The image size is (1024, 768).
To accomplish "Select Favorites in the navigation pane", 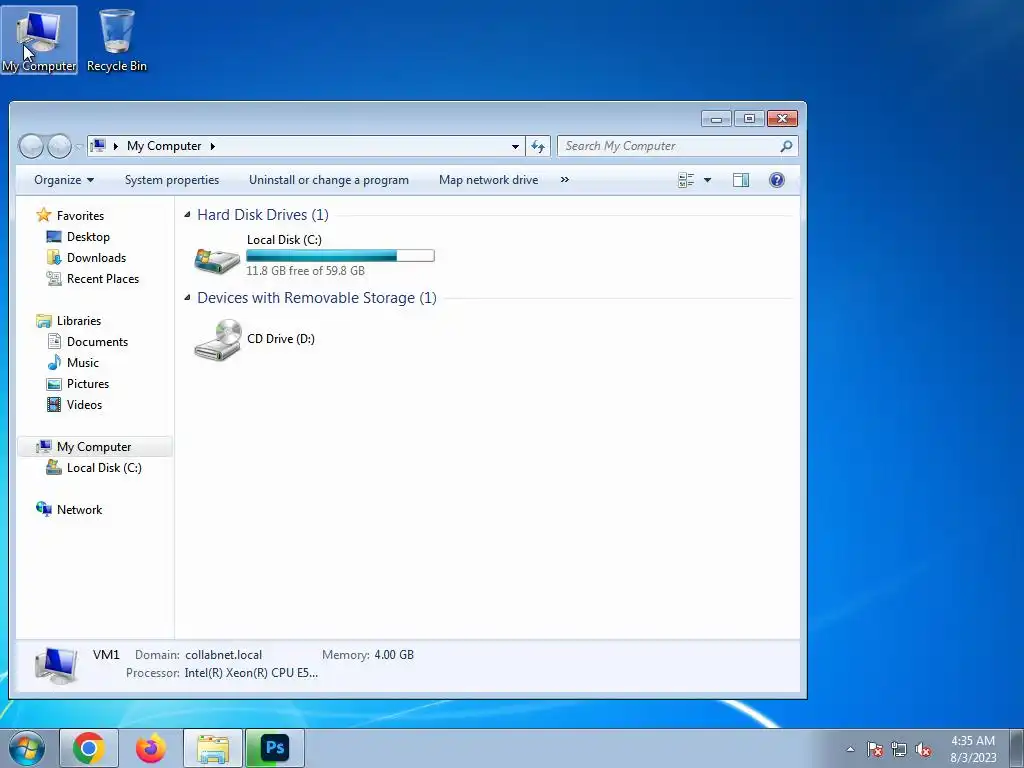I will pyautogui.click(x=80, y=216).
